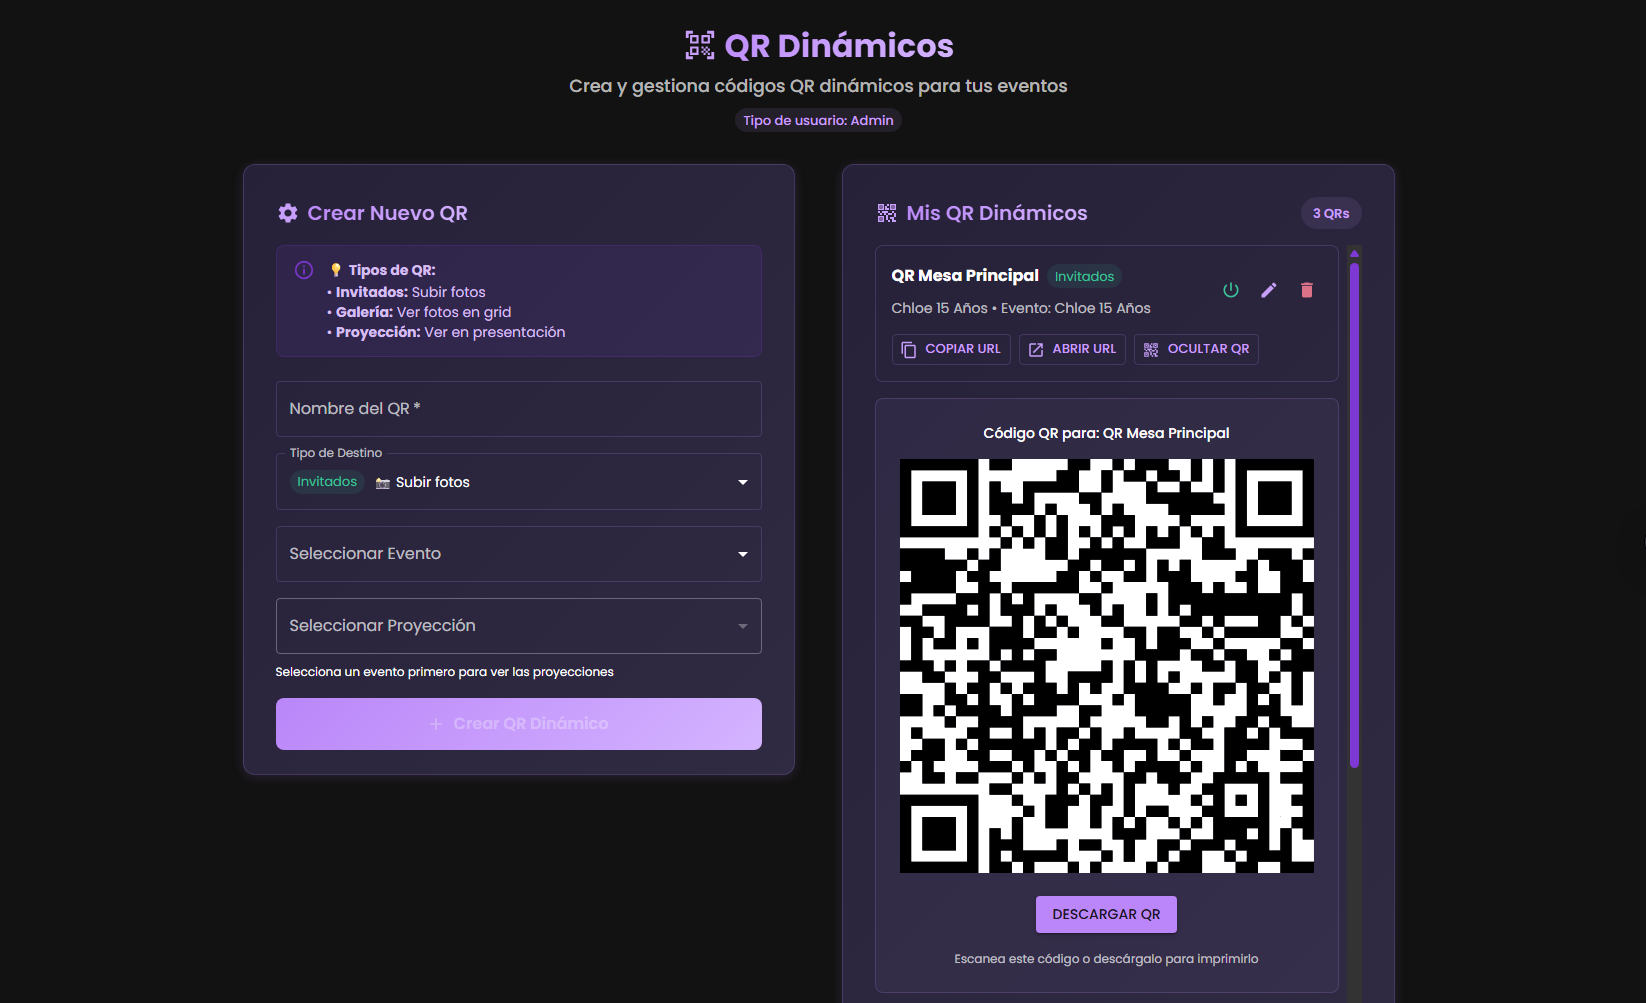The image size is (1646, 1003).
Task: Delete QR Mesa Principal via trash icon
Action: (1306, 290)
